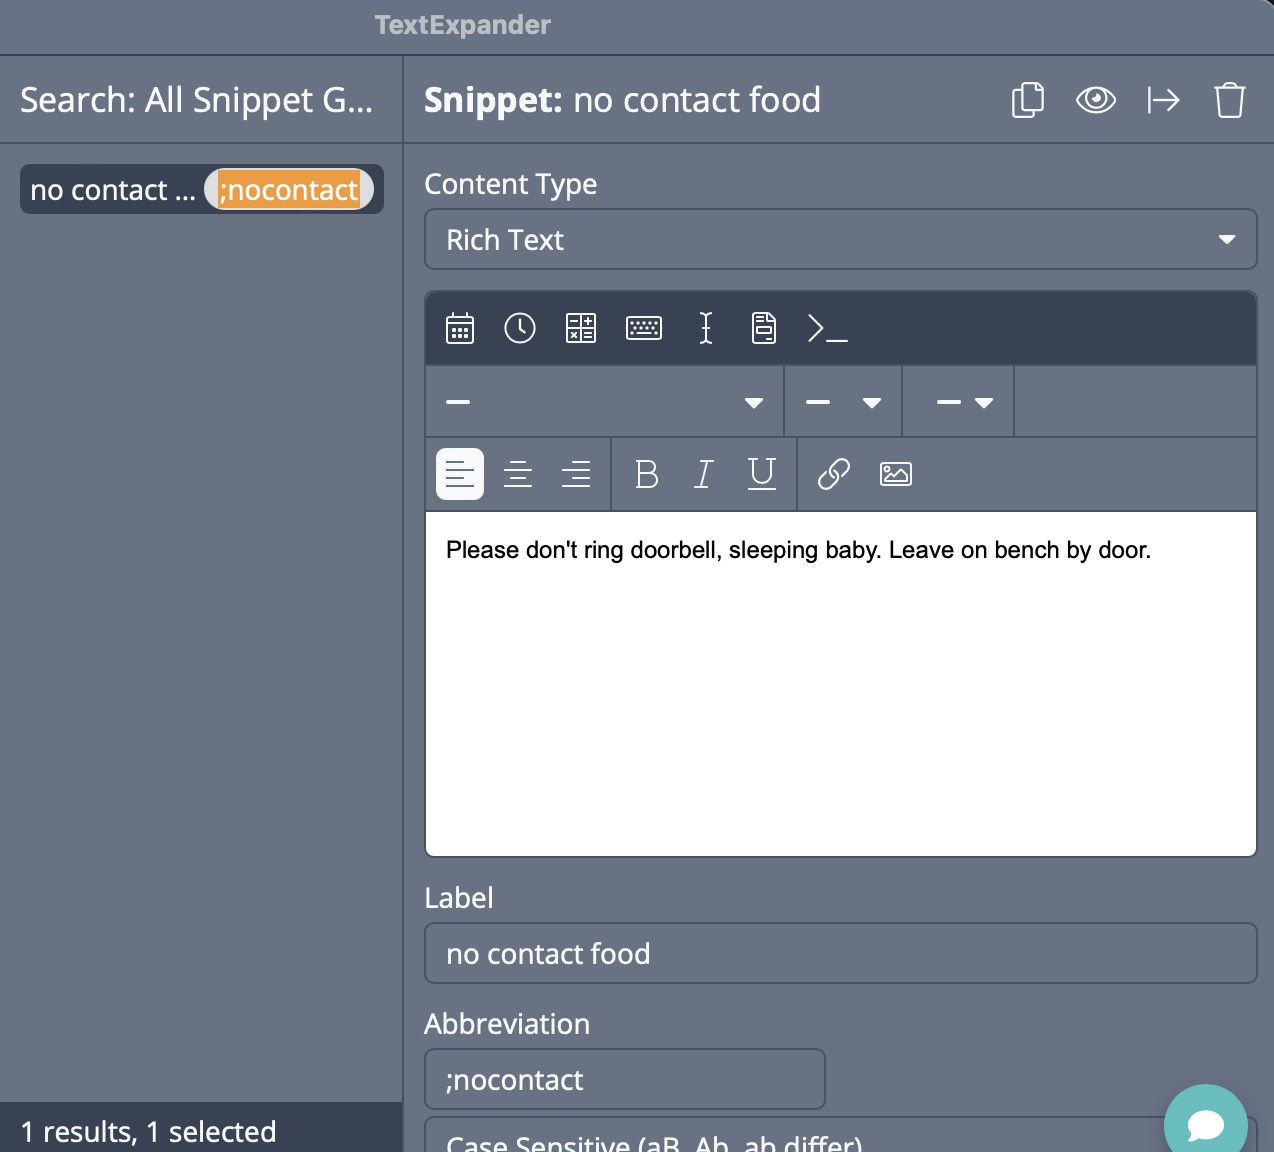Select the ;nocontact snippet in results list
The image size is (1274, 1152).
tap(201, 190)
